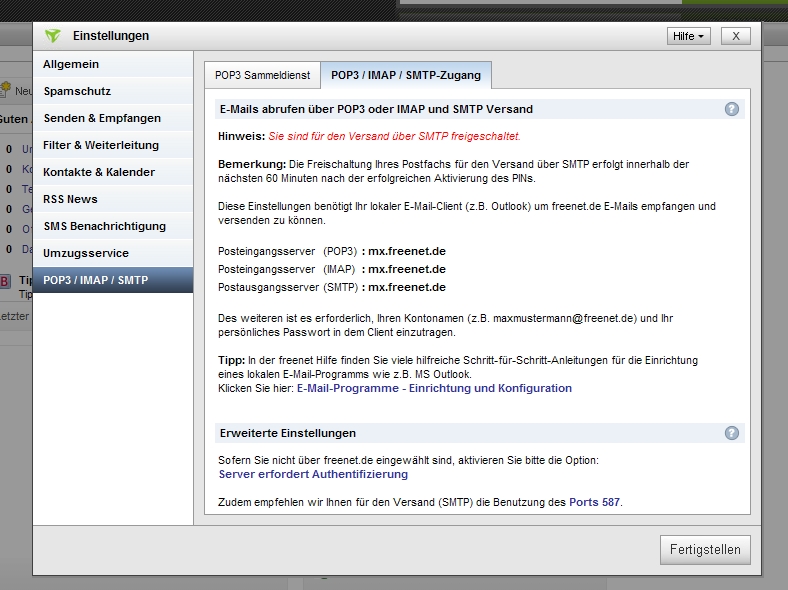Open Spamschutz settings
The width and height of the screenshot is (788, 590).
pos(113,91)
